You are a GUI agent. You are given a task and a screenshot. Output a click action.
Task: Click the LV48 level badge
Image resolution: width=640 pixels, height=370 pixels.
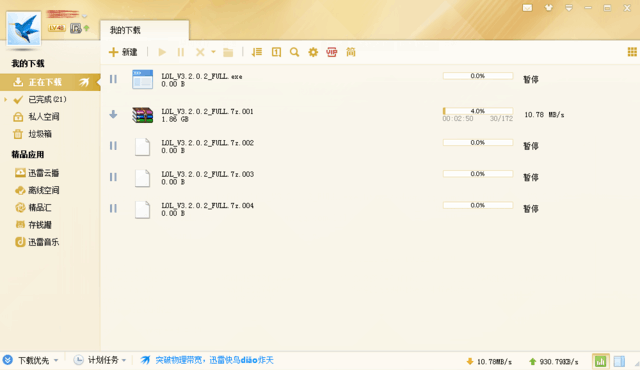tap(56, 28)
